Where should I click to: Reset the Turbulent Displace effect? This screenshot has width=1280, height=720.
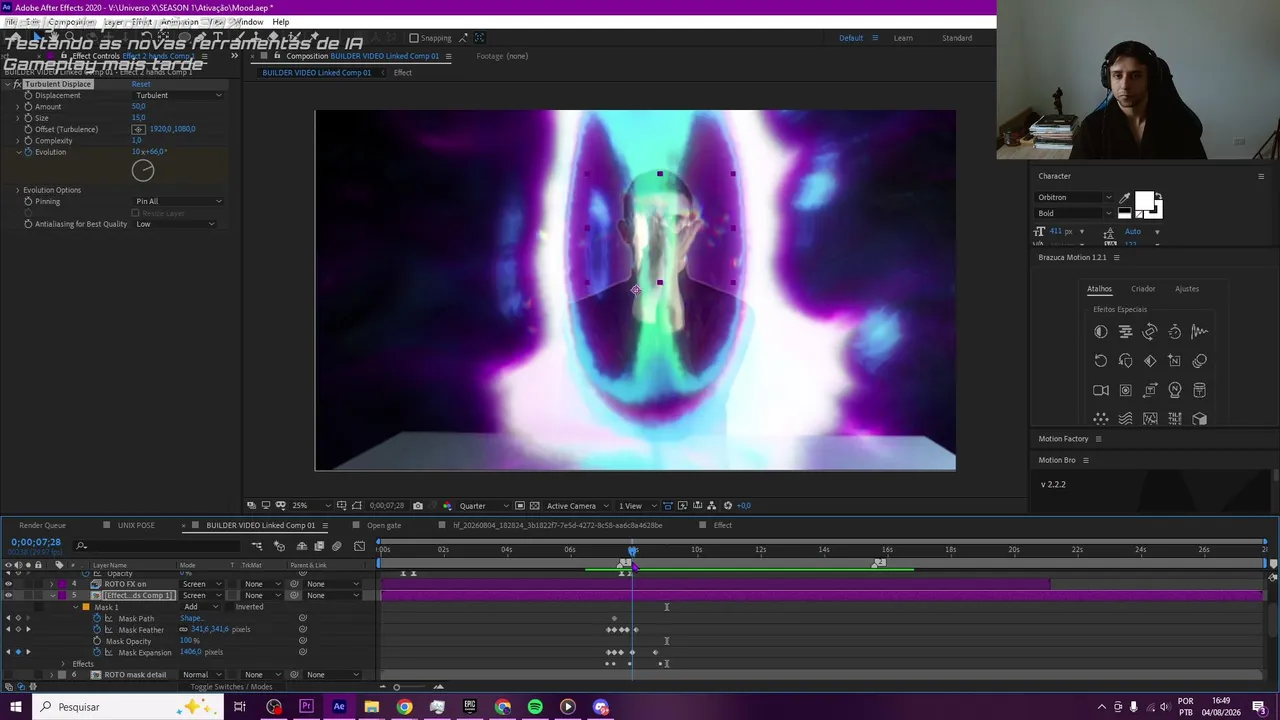pyautogui.click(x=141, y=84)
